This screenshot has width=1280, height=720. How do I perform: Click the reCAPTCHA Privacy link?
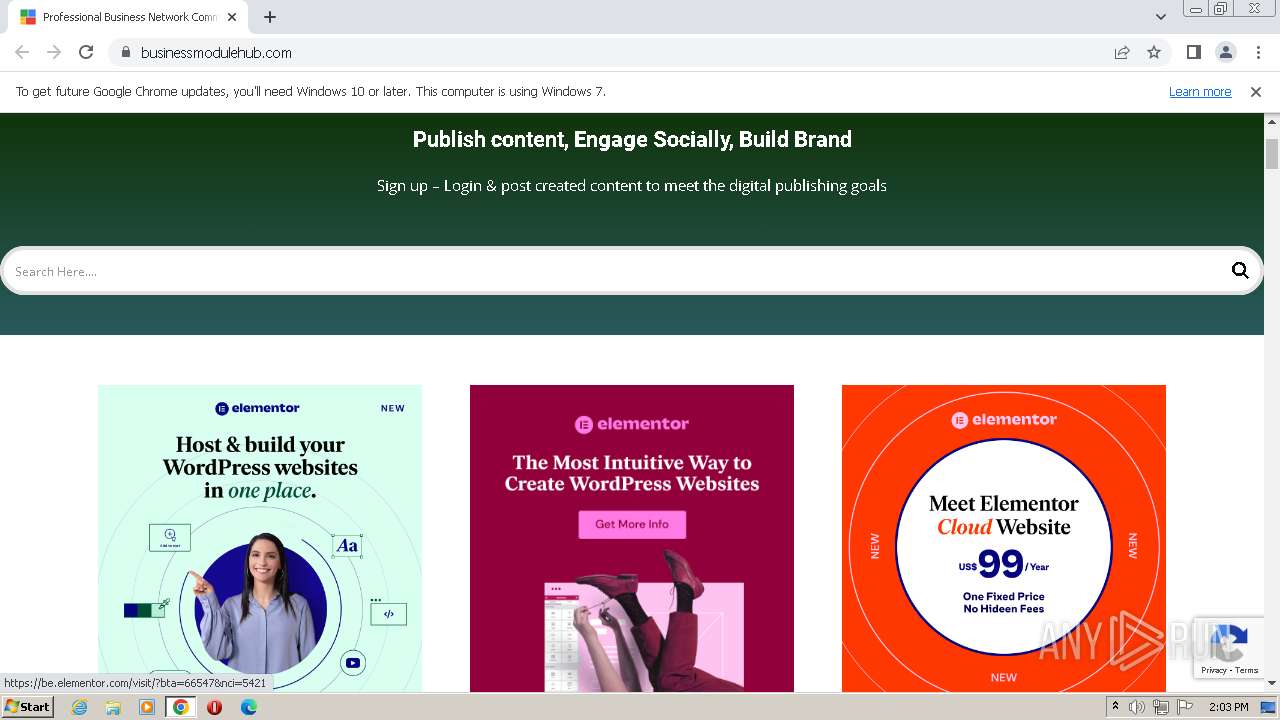(1213, 670)
